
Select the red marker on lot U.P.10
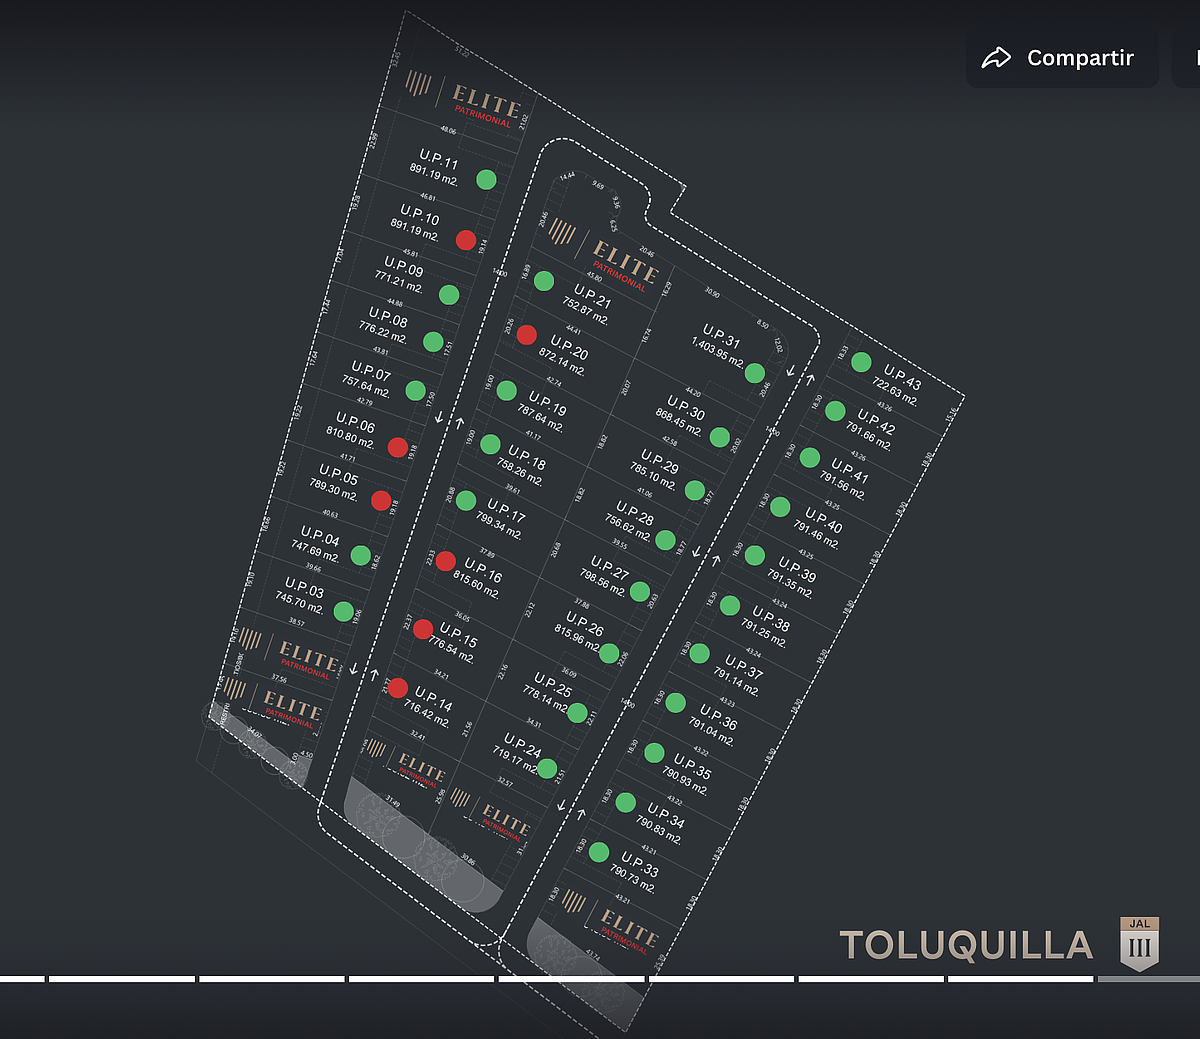pyautogui.click(x=466, y=240)
